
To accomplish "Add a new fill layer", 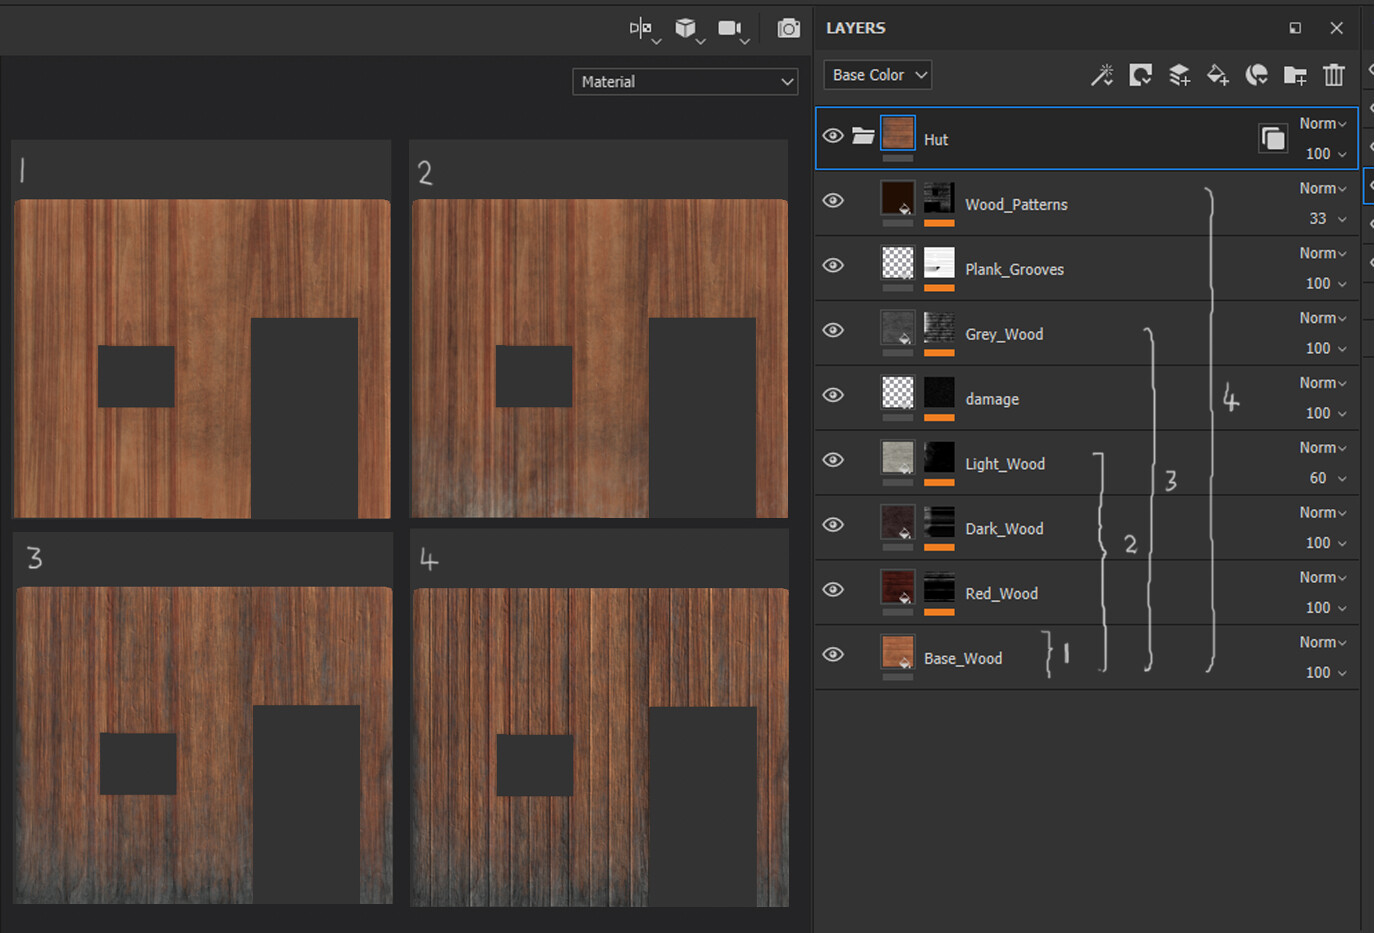I will pyautogui.click(x=1217, y=75).
